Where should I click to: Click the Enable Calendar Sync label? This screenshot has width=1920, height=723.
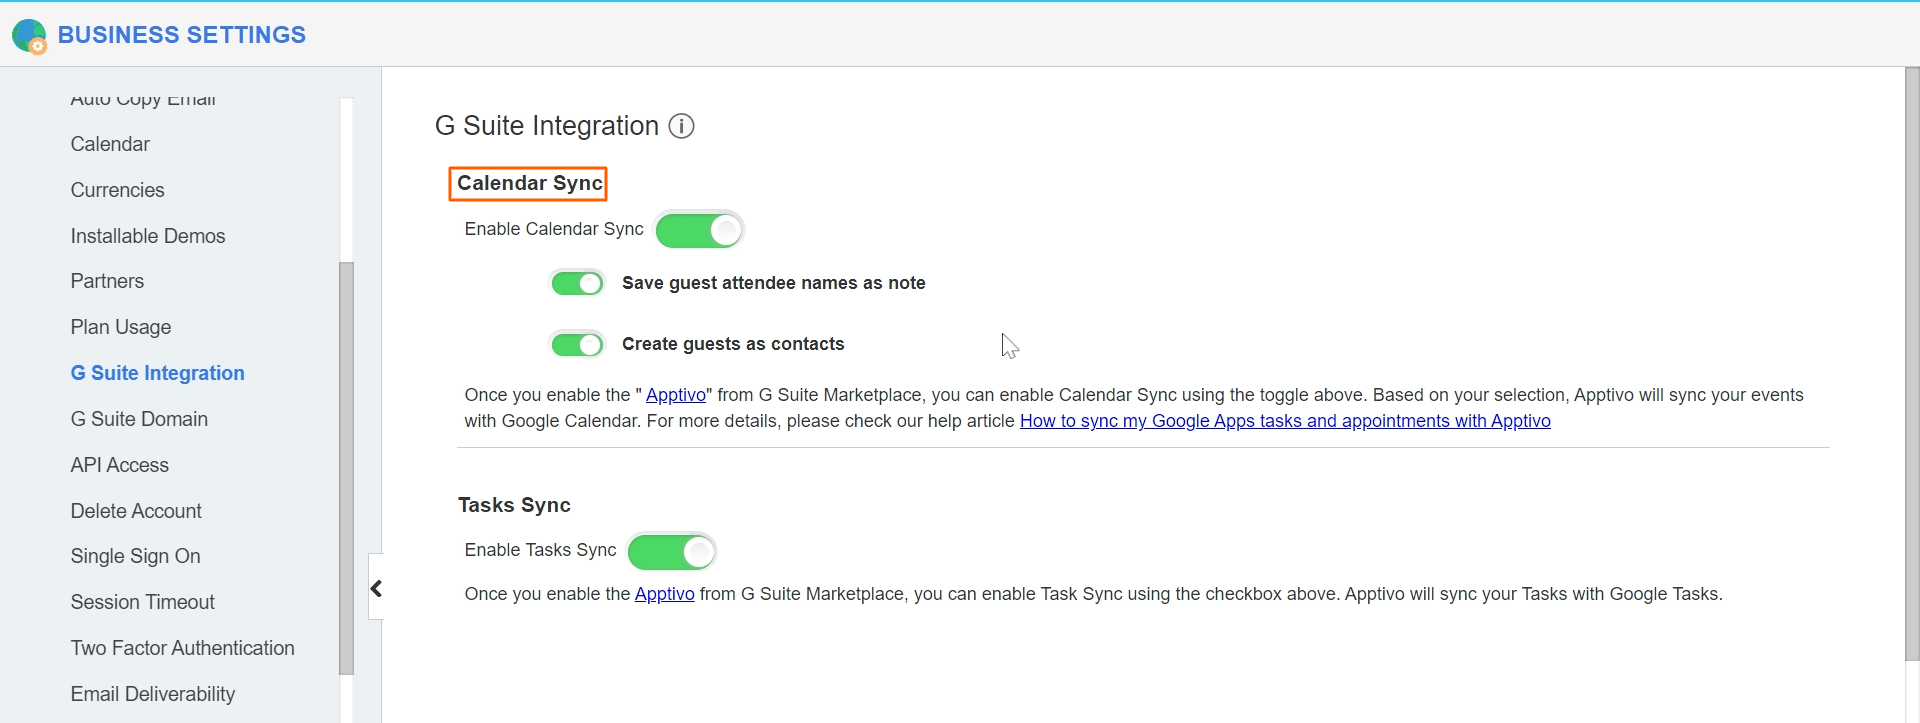click(x=554, y=229)
